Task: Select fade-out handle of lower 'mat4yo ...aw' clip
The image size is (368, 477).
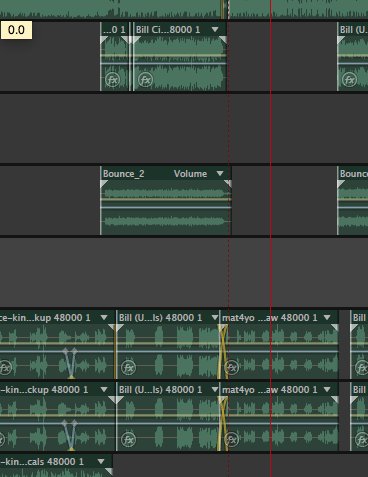Action: point(335,400)
